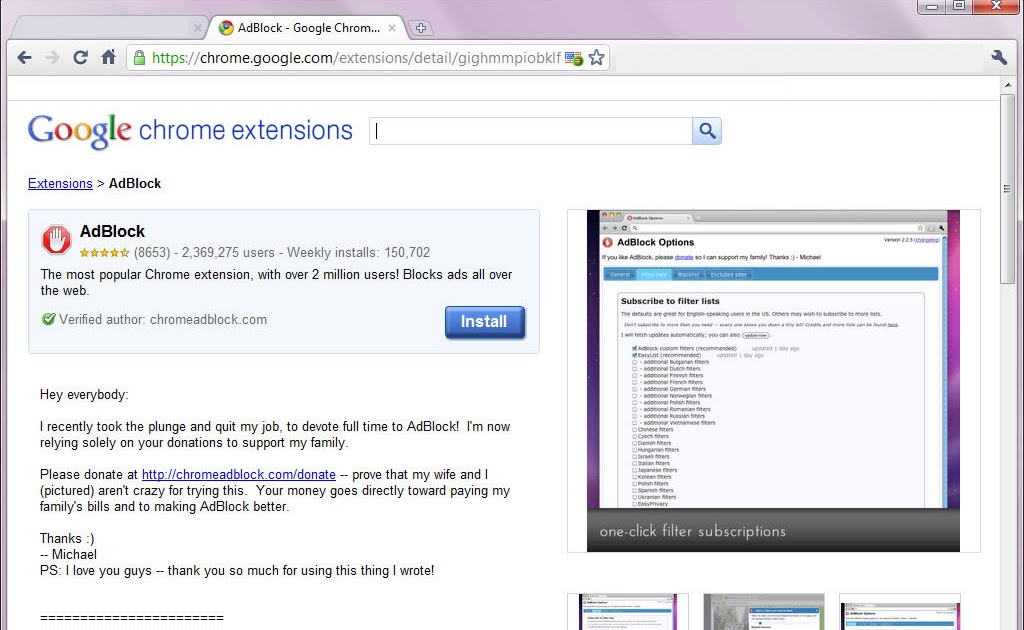Click the "Weekly installs: 150,702" text
The image size is (1024, 630).
point(359,253)
